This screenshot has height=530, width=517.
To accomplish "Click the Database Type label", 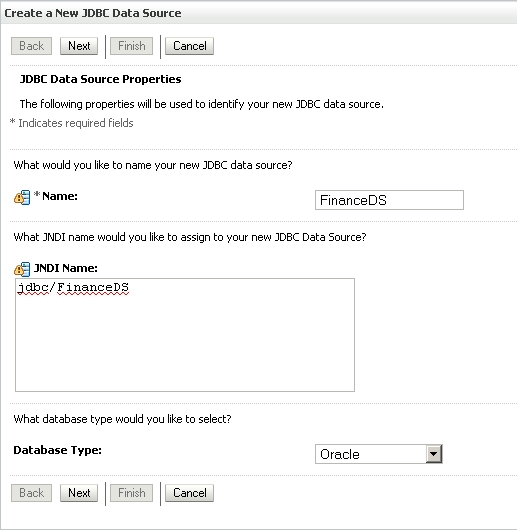I will click(57, 450).
